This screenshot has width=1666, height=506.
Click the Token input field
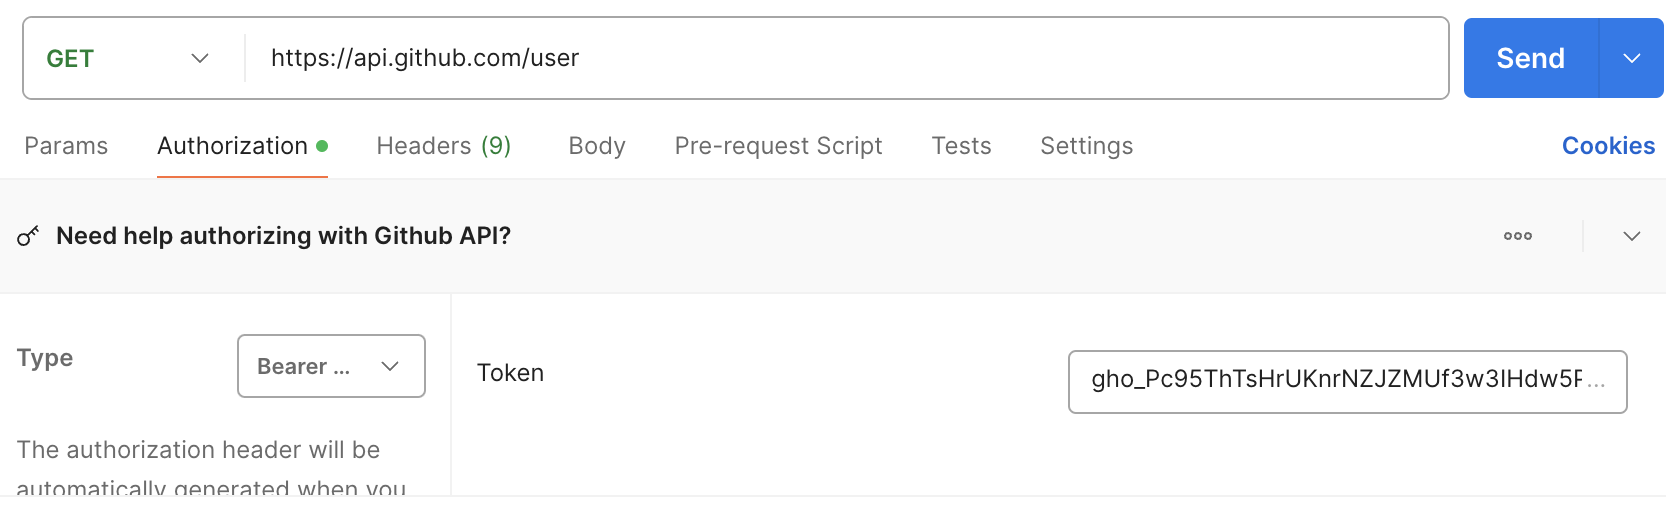[x=1348, y=381]
